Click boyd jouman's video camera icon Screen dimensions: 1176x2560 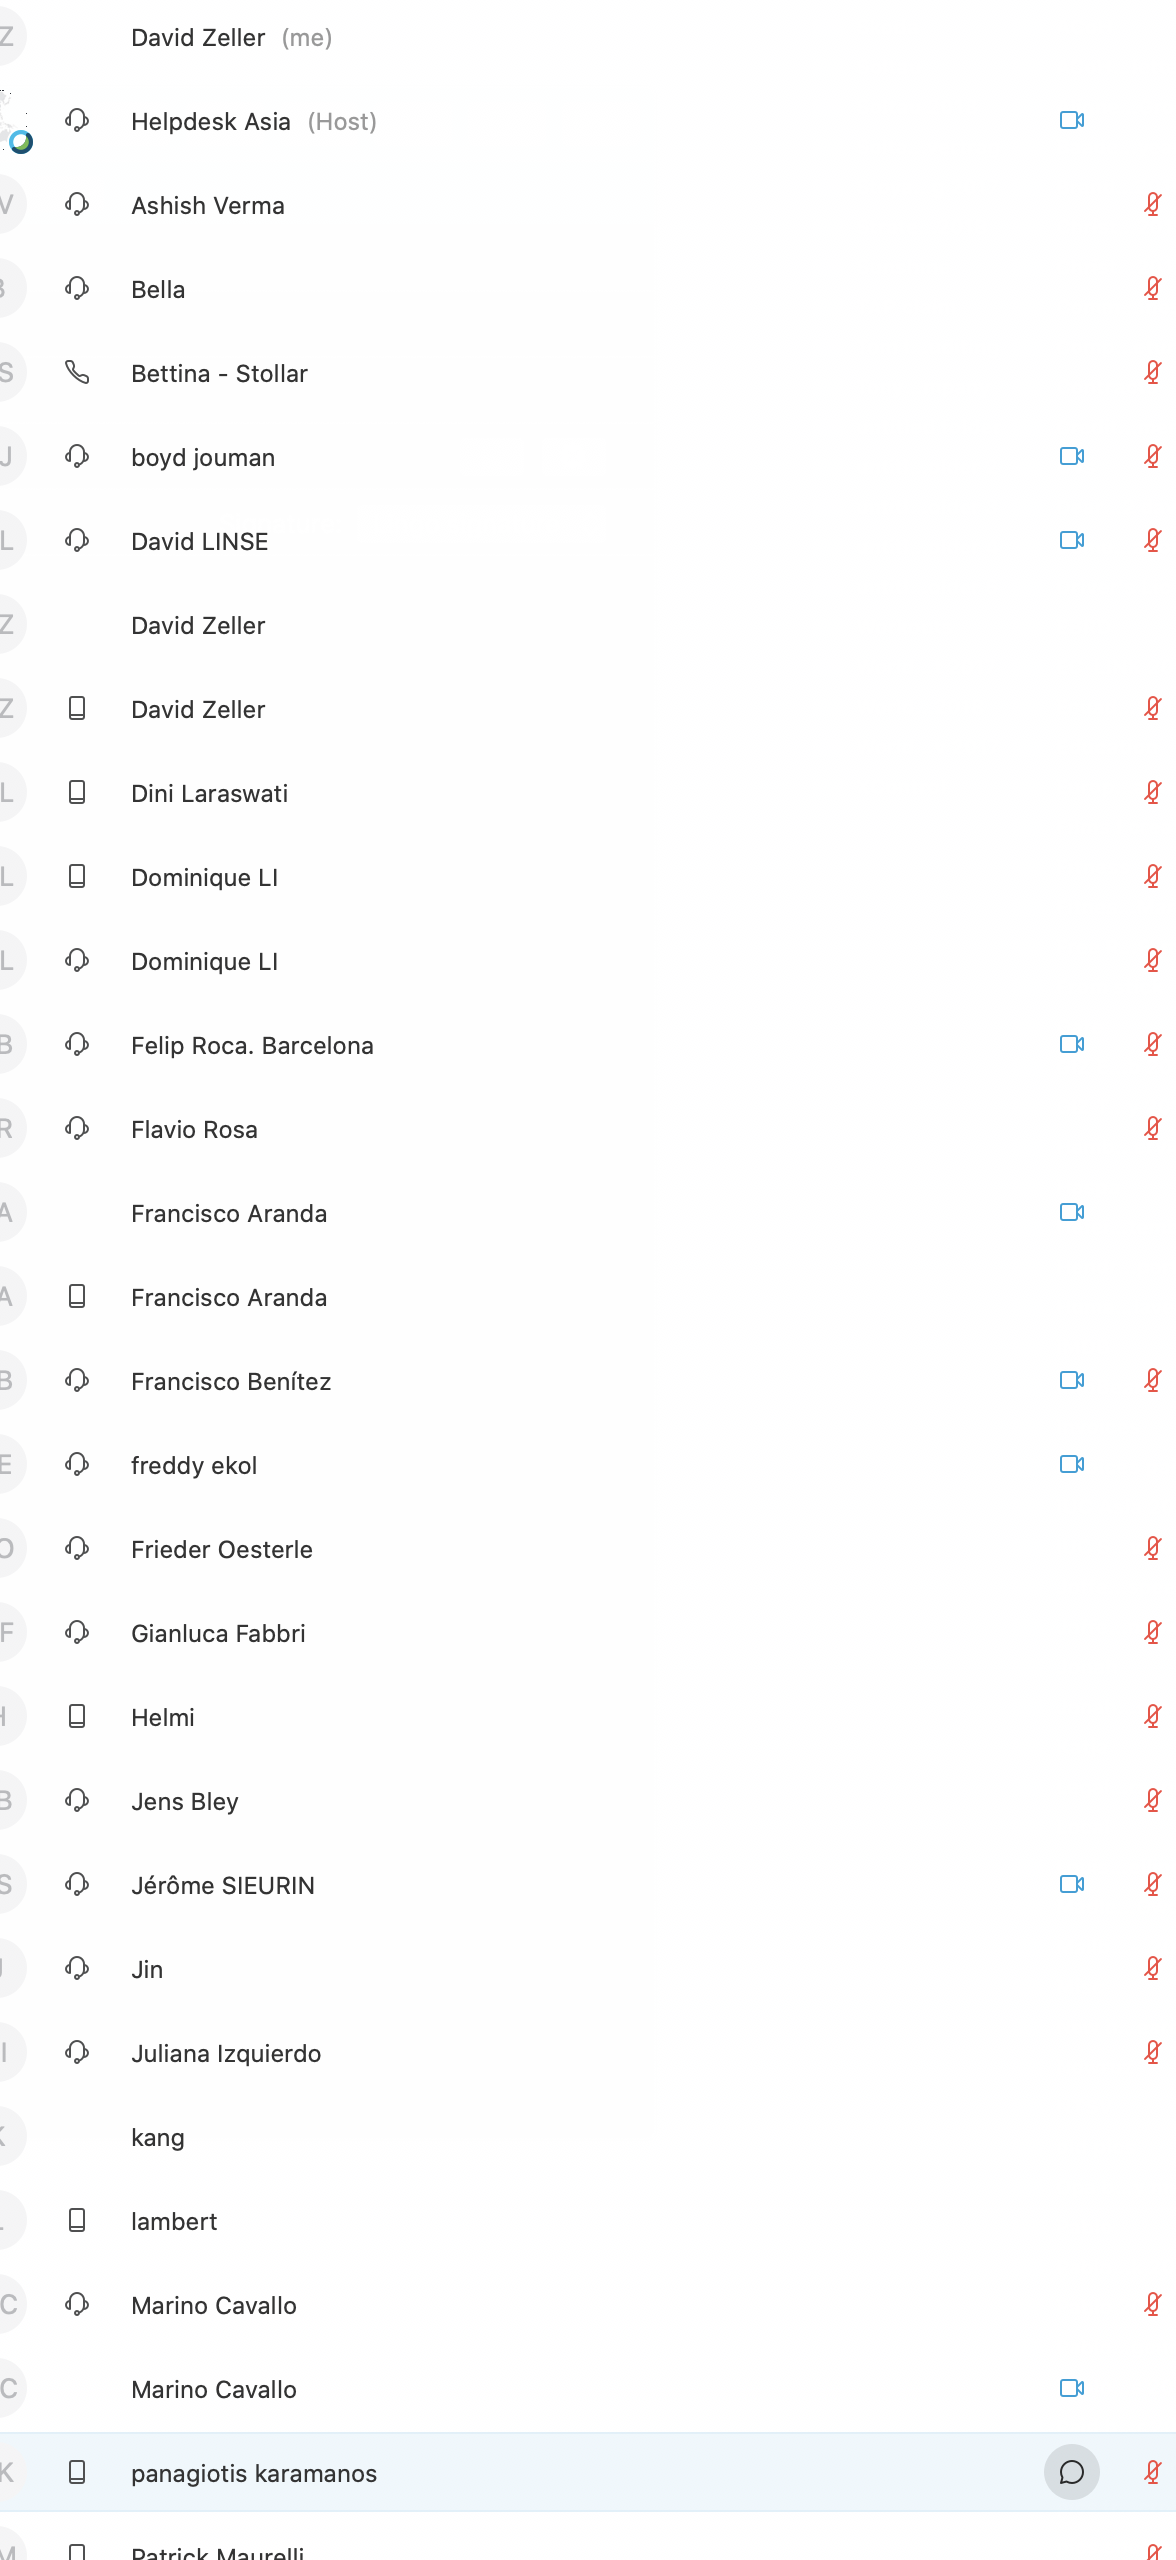(1071, 457)
